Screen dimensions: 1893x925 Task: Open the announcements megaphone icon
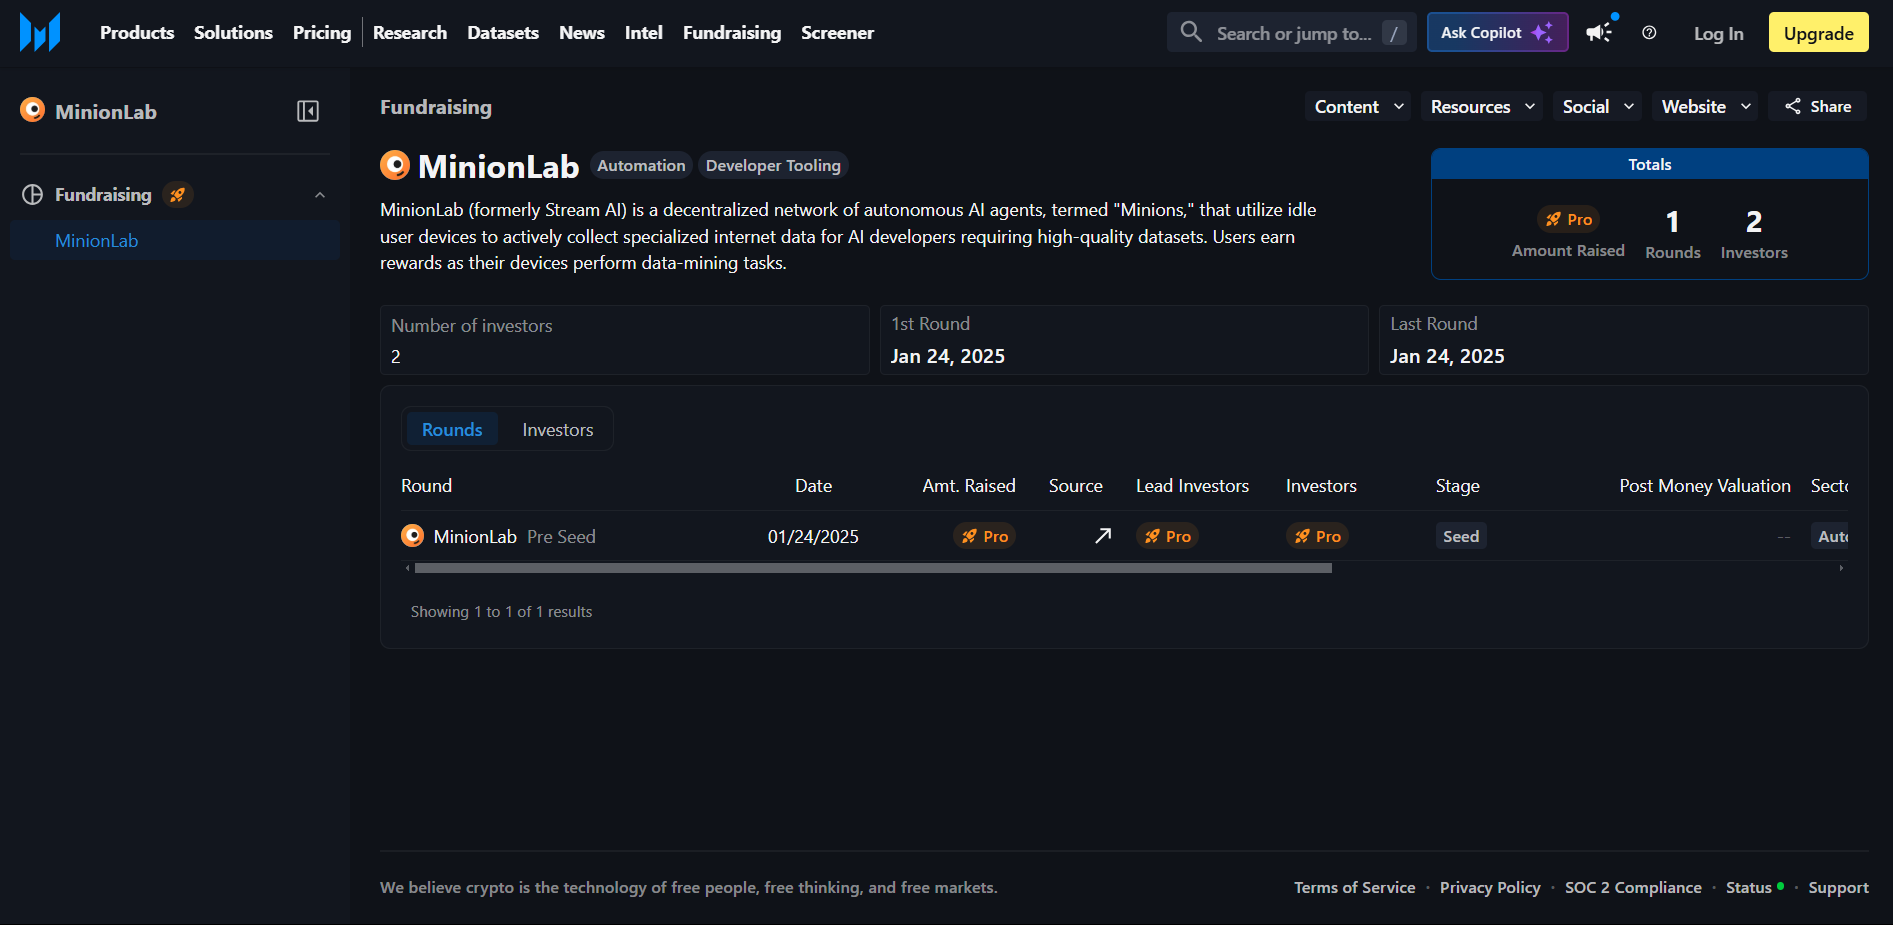click(x=1599, y=32)
